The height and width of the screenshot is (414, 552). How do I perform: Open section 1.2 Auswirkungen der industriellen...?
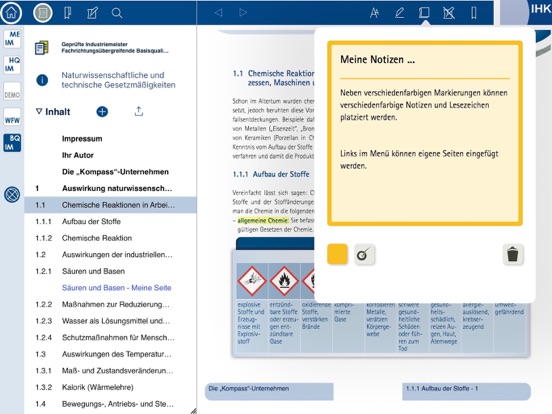111,255
